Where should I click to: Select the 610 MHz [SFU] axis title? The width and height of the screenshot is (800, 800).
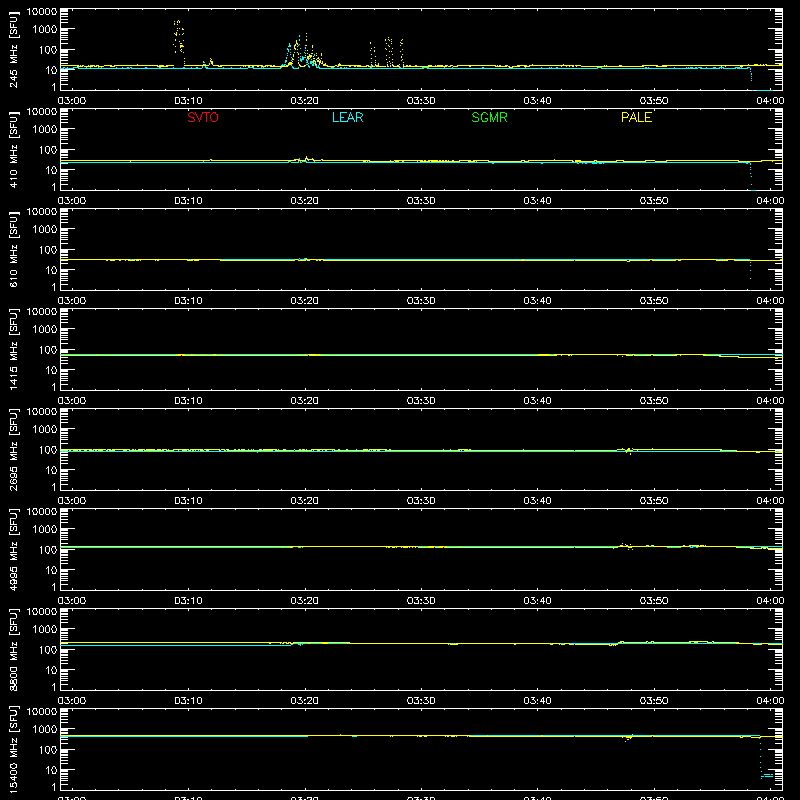[x=13, y=249]
